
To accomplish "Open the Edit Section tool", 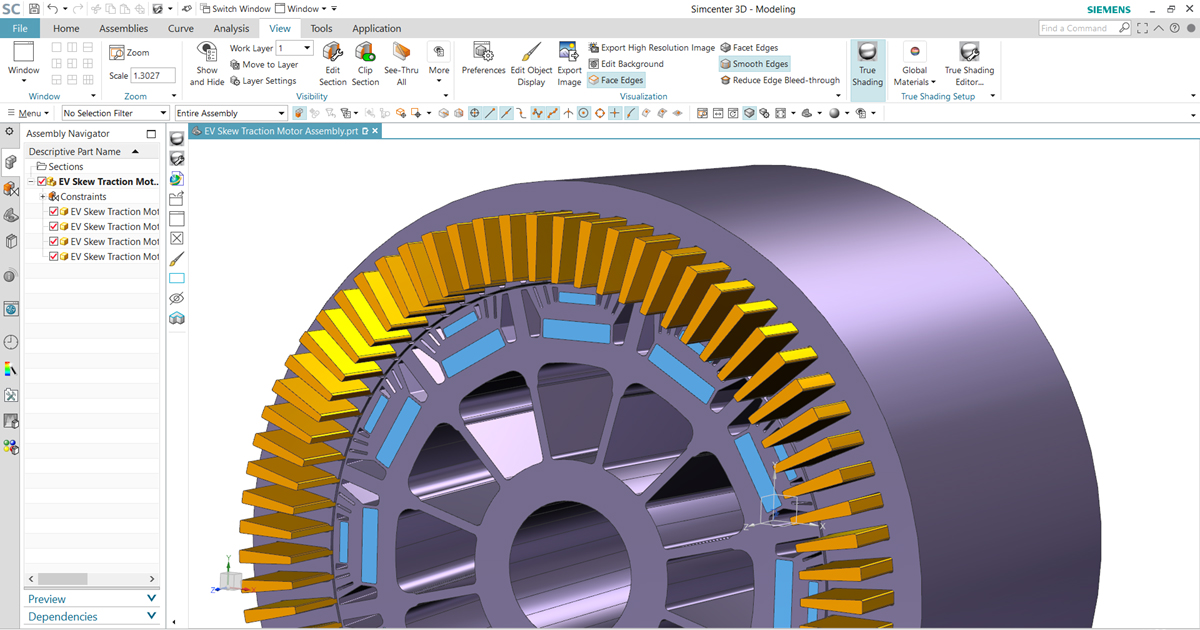I will pyautogui.click(x=333, y=53).
